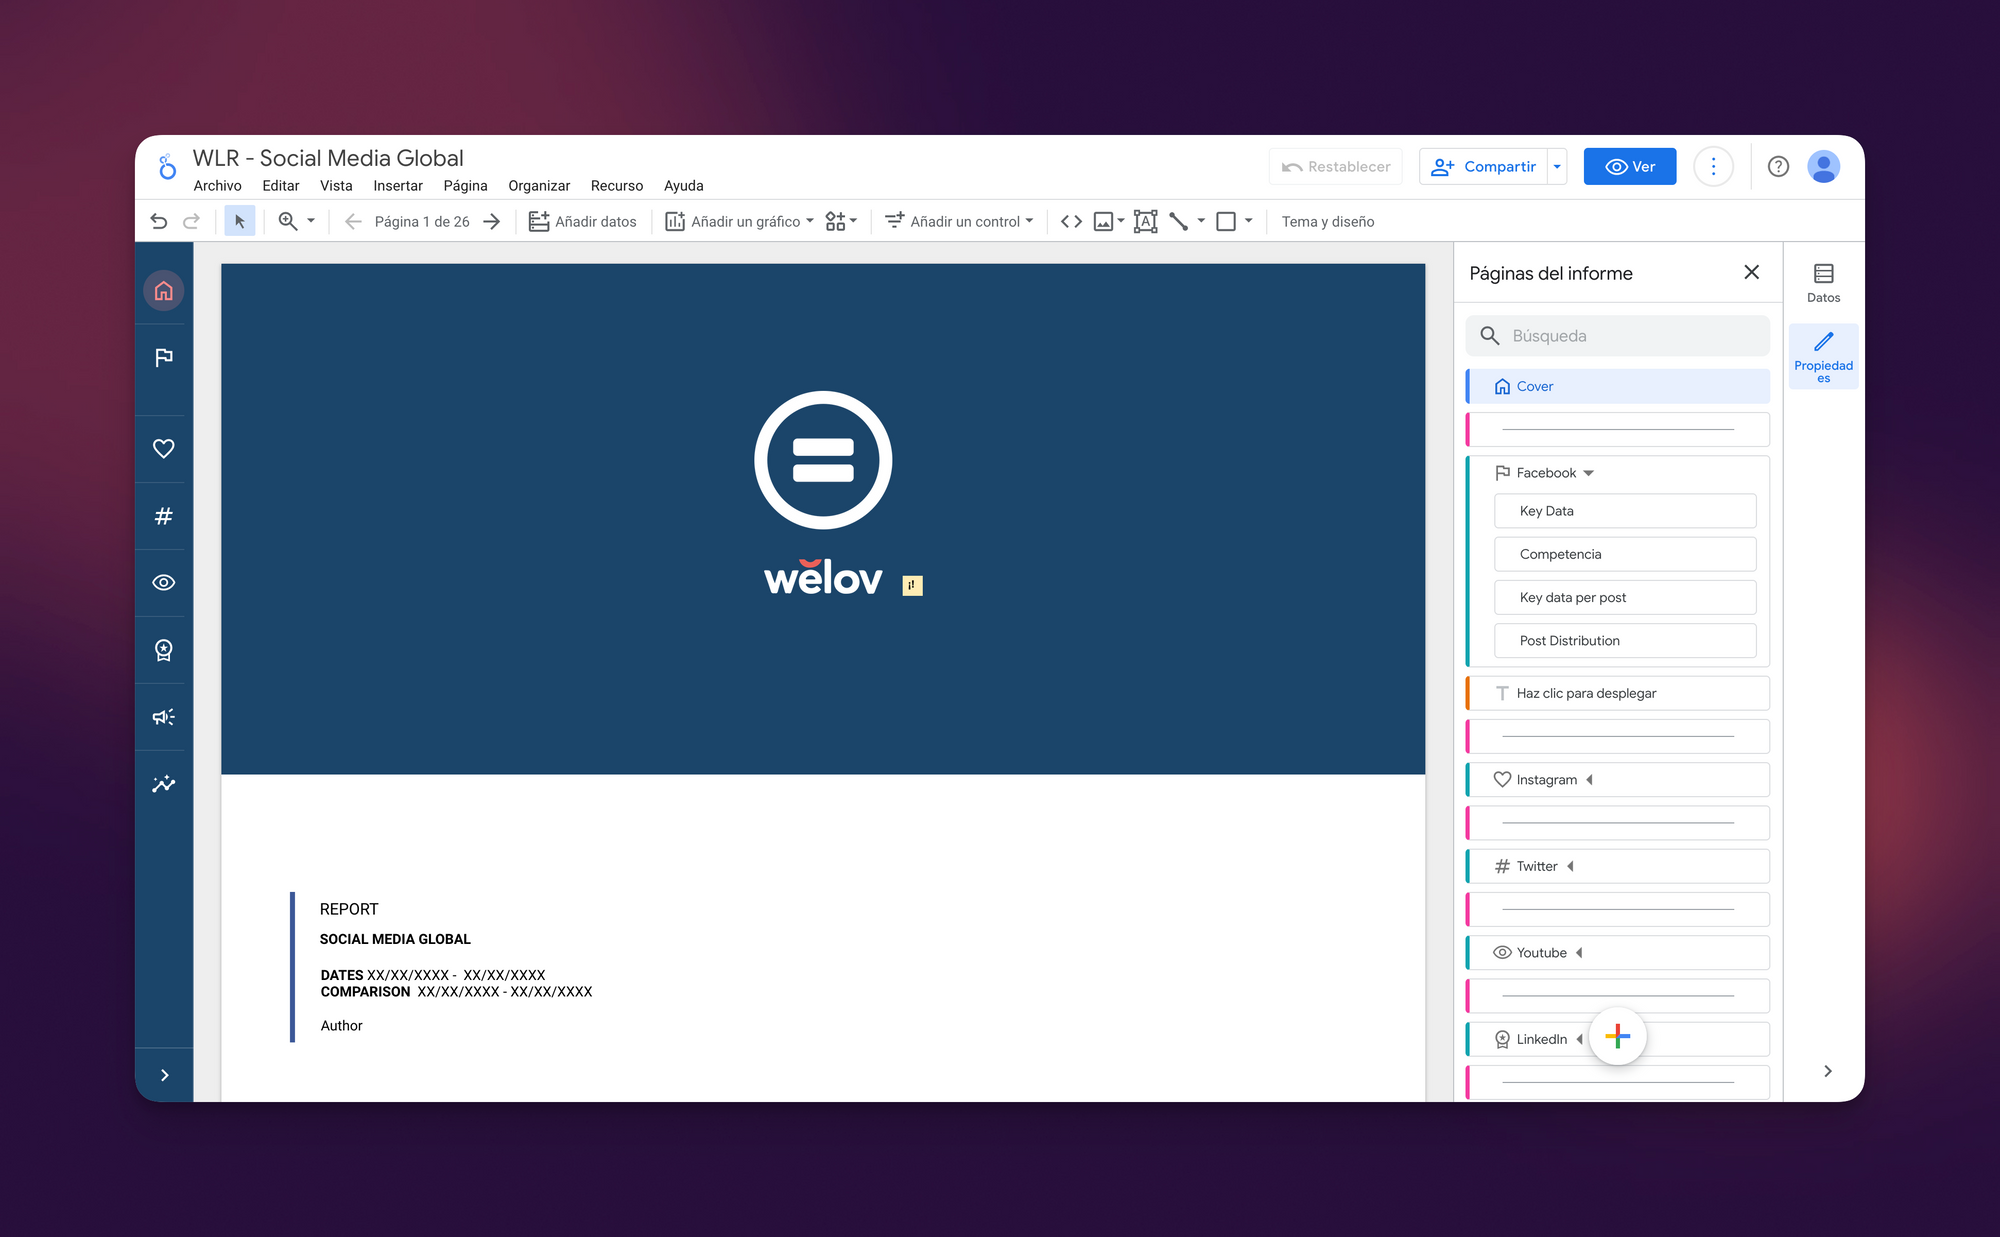
Task: Open Tema y diseño panel
Action: click(x=1328, y=221)
